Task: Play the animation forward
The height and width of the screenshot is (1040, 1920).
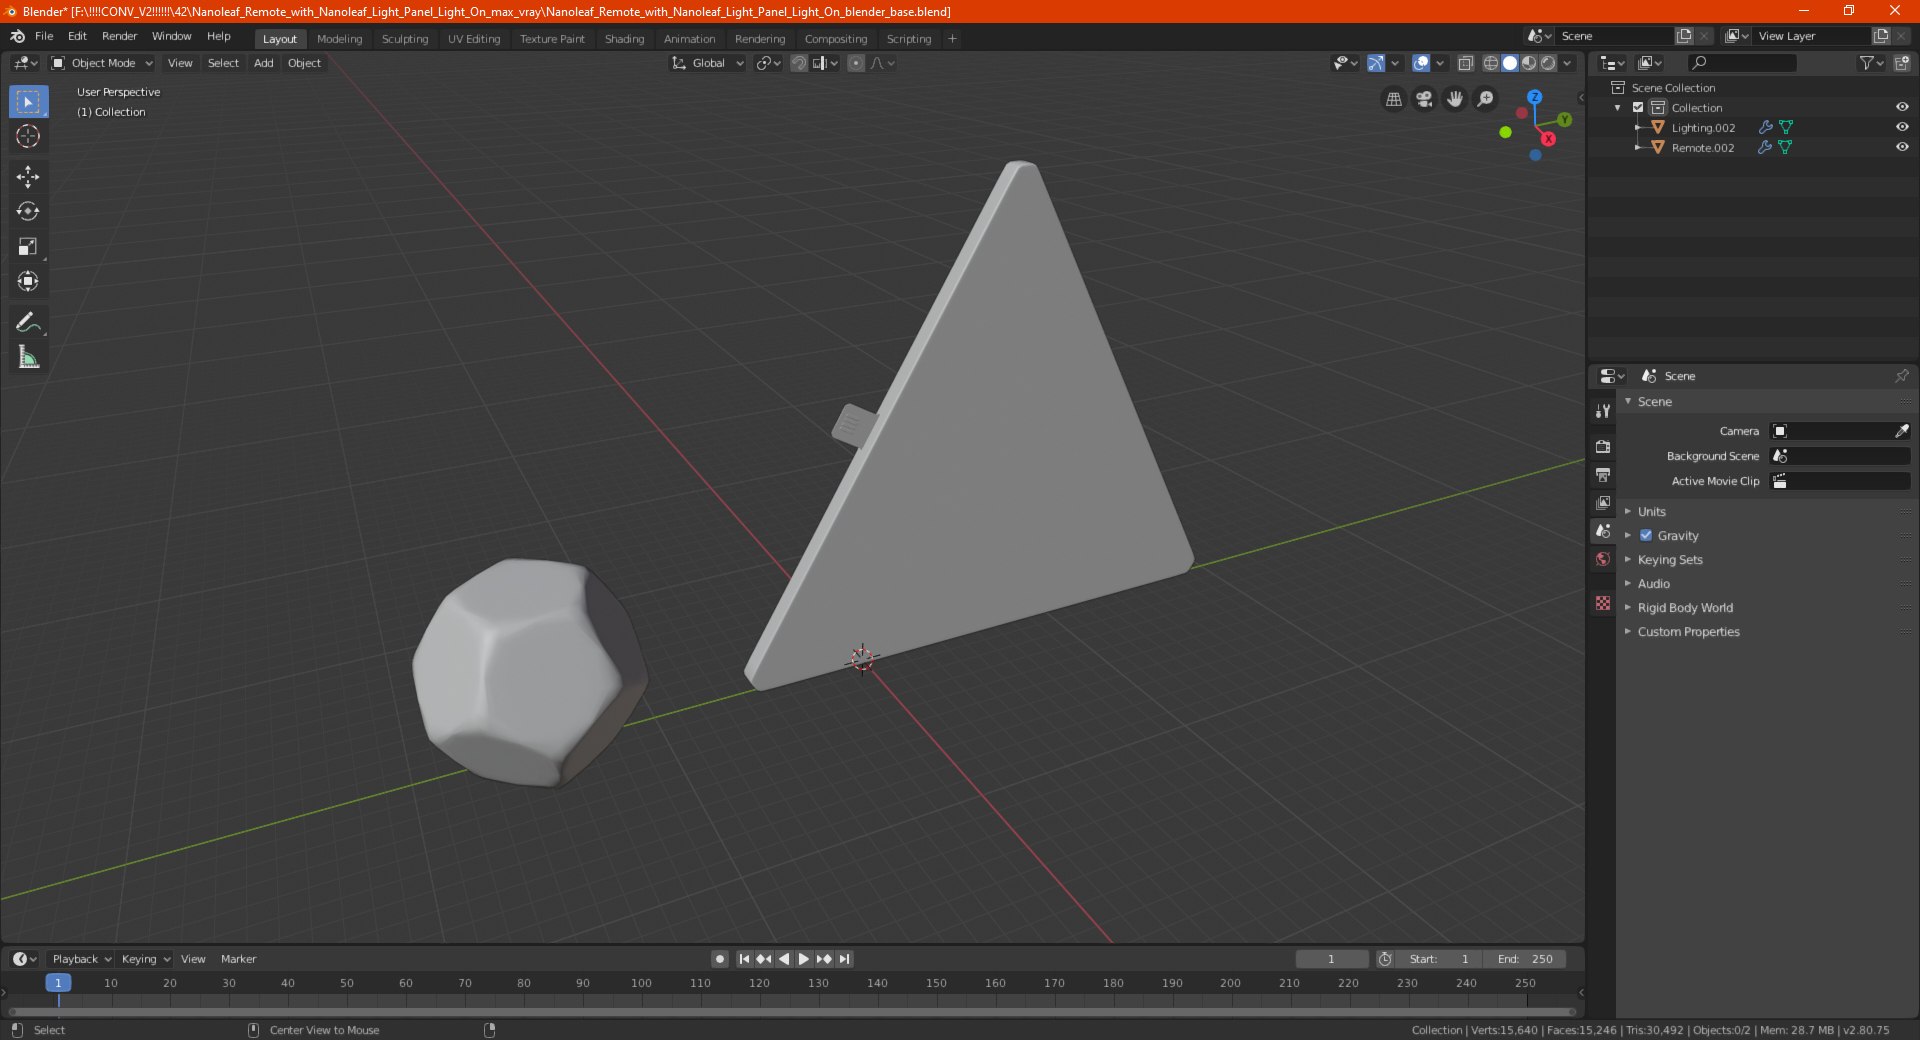Action: (x=804, y=959)
